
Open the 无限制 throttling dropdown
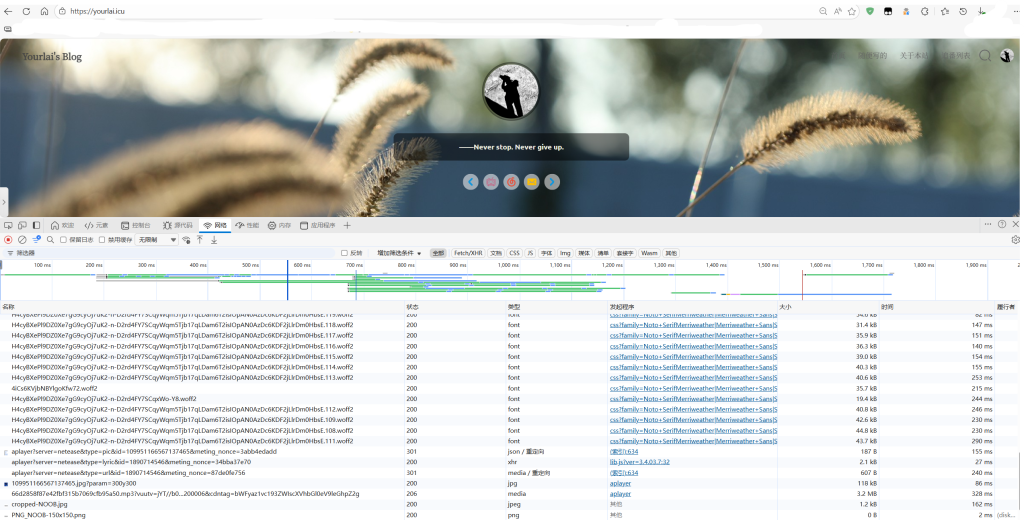coord(157,240)
